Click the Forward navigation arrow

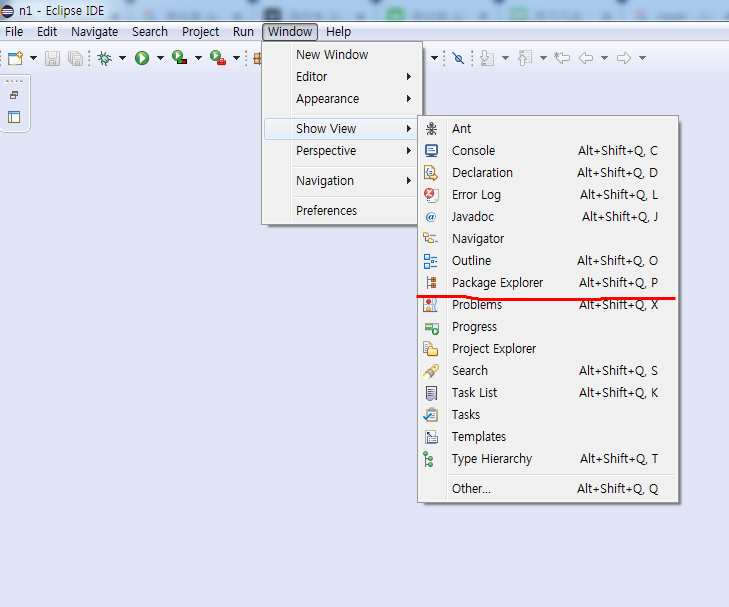click(x=623, y=58)
